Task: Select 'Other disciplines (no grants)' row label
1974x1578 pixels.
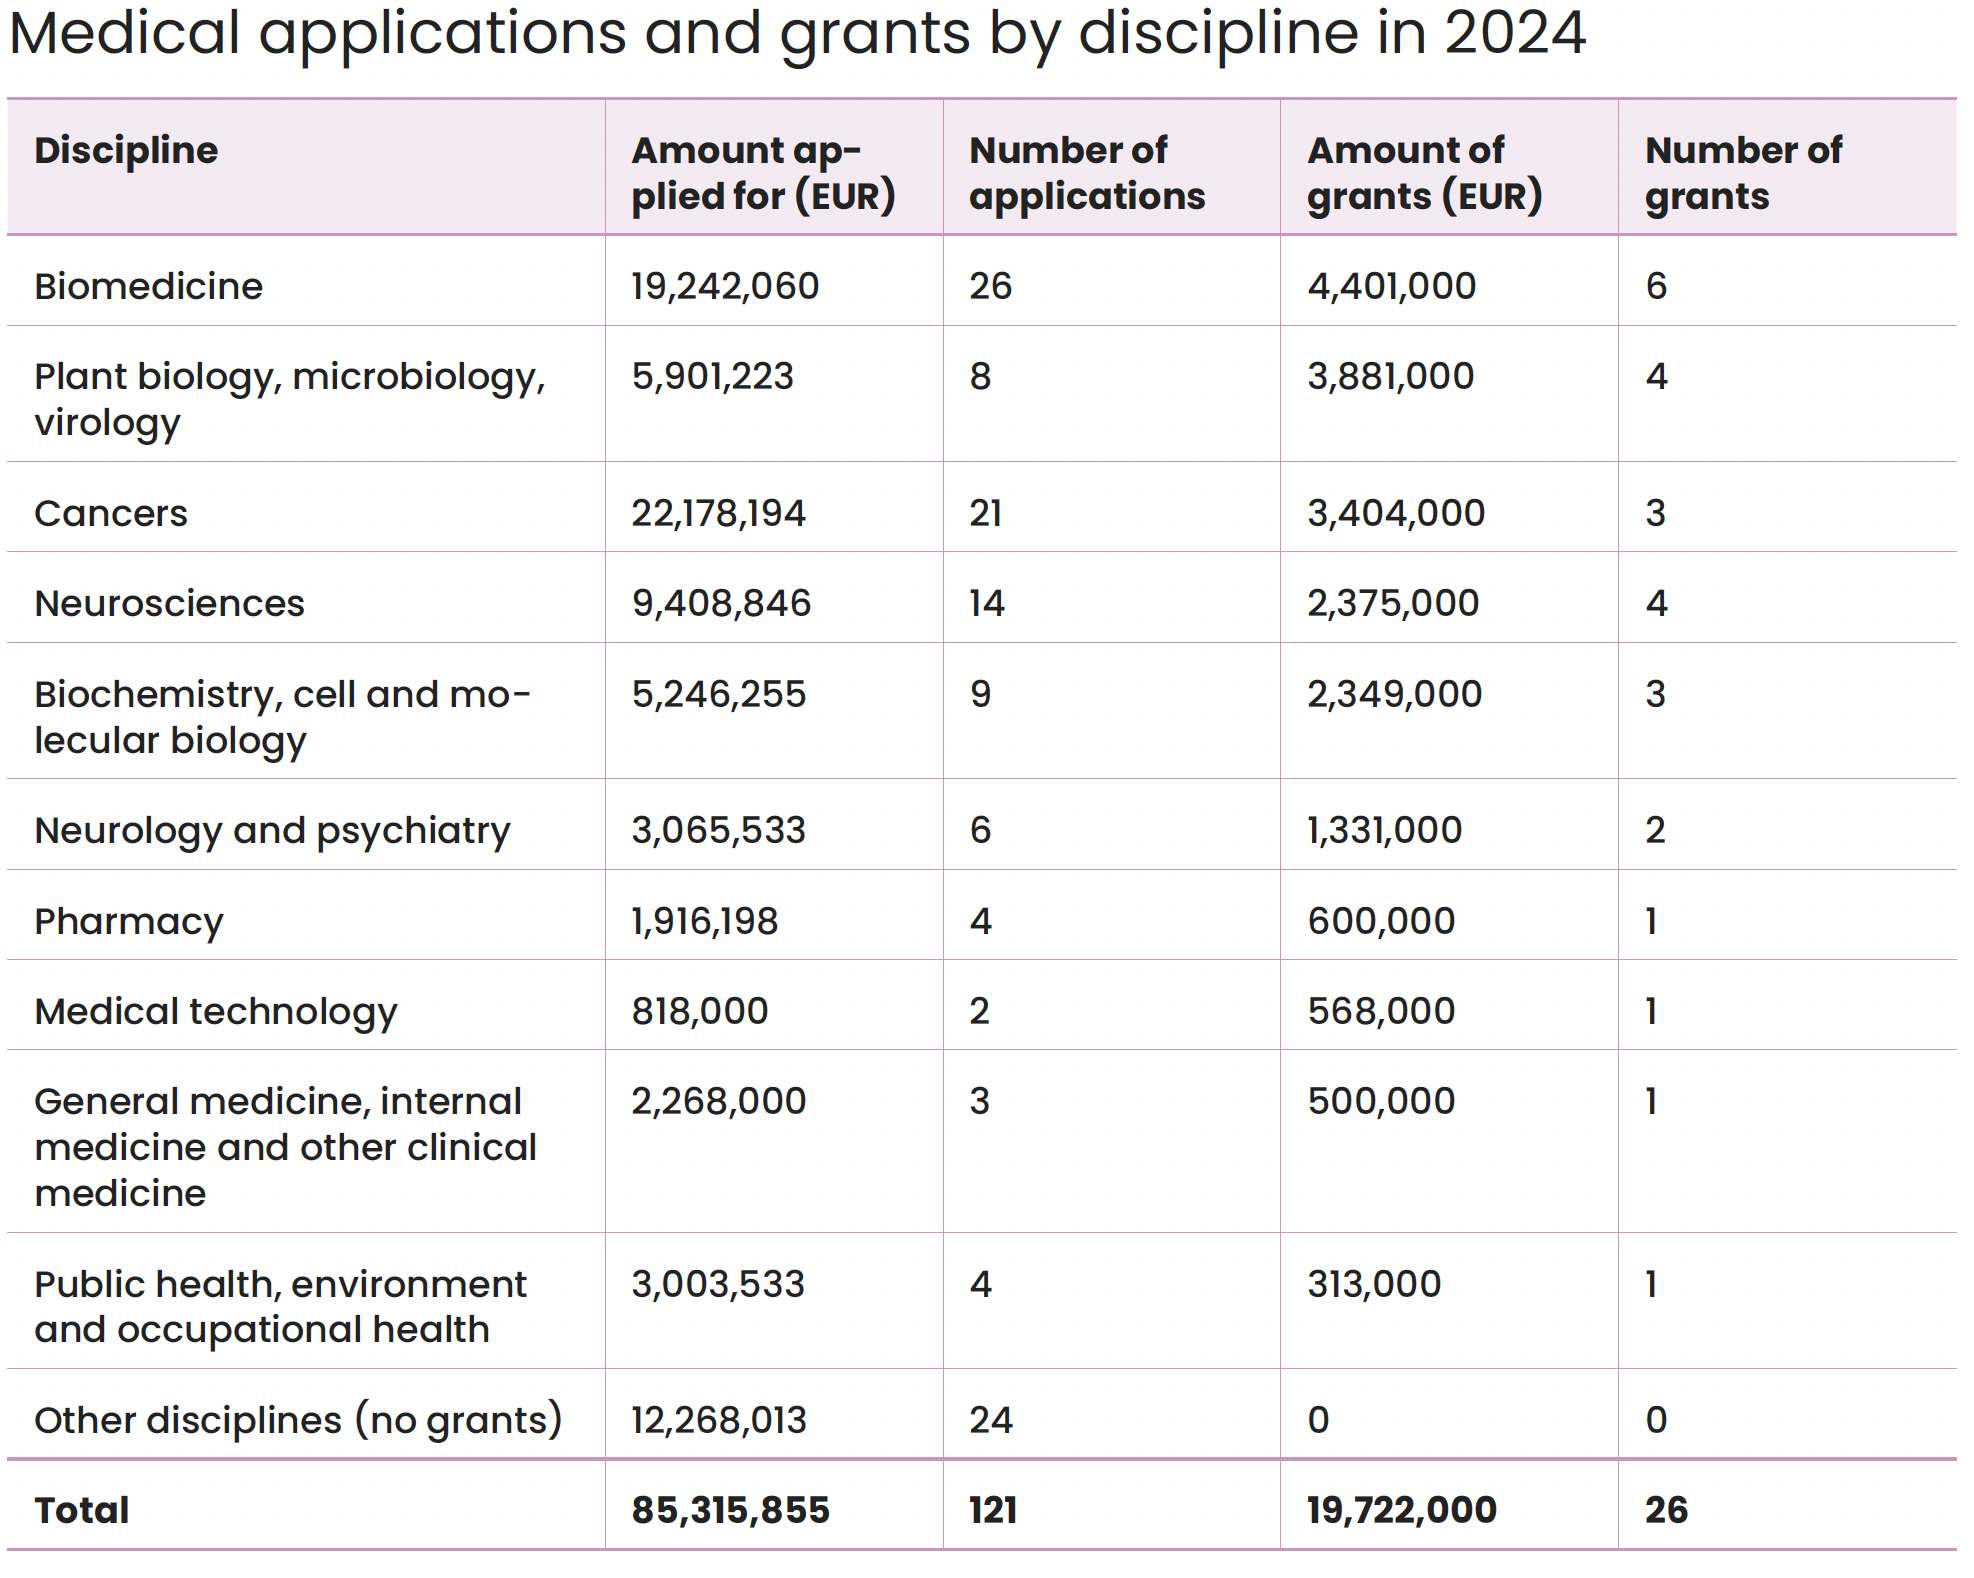Action: tap(299, 1420)
